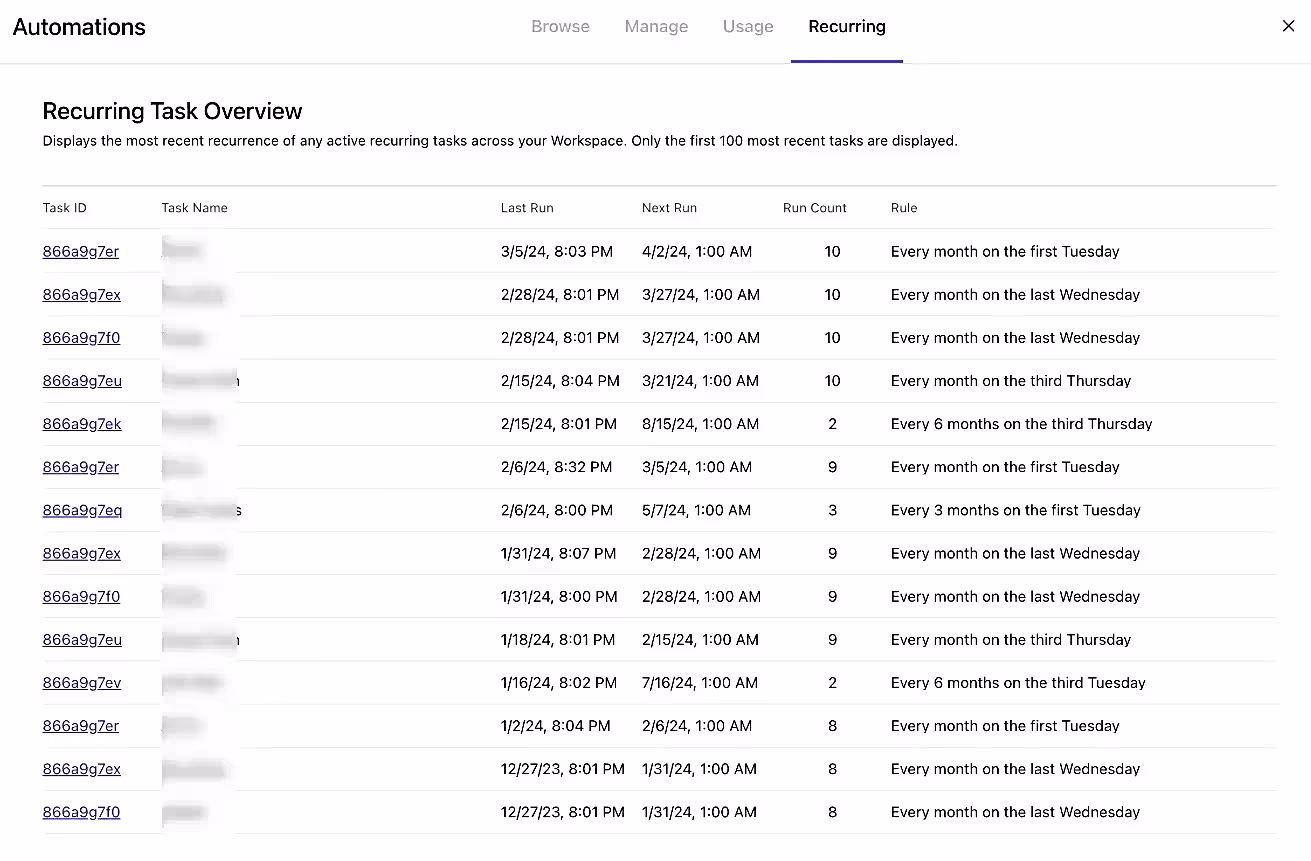Open task 866a9g7ex last run 1/31/24

point(82,553)
